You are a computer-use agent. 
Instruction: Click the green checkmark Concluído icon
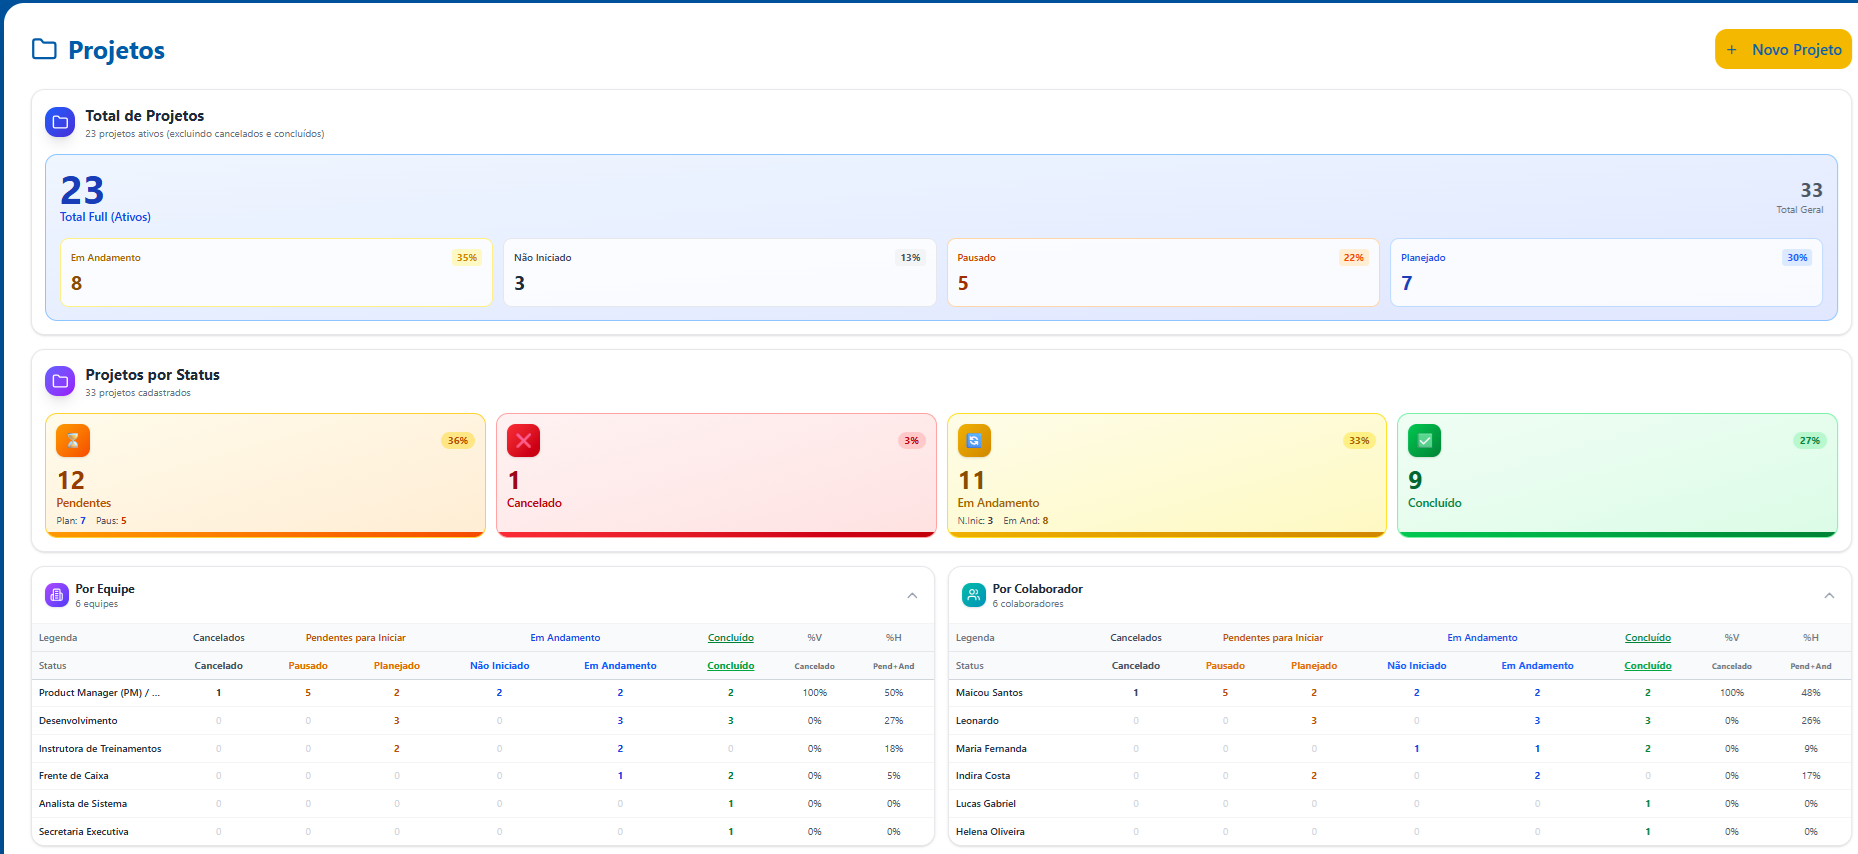coord(1424,440)
